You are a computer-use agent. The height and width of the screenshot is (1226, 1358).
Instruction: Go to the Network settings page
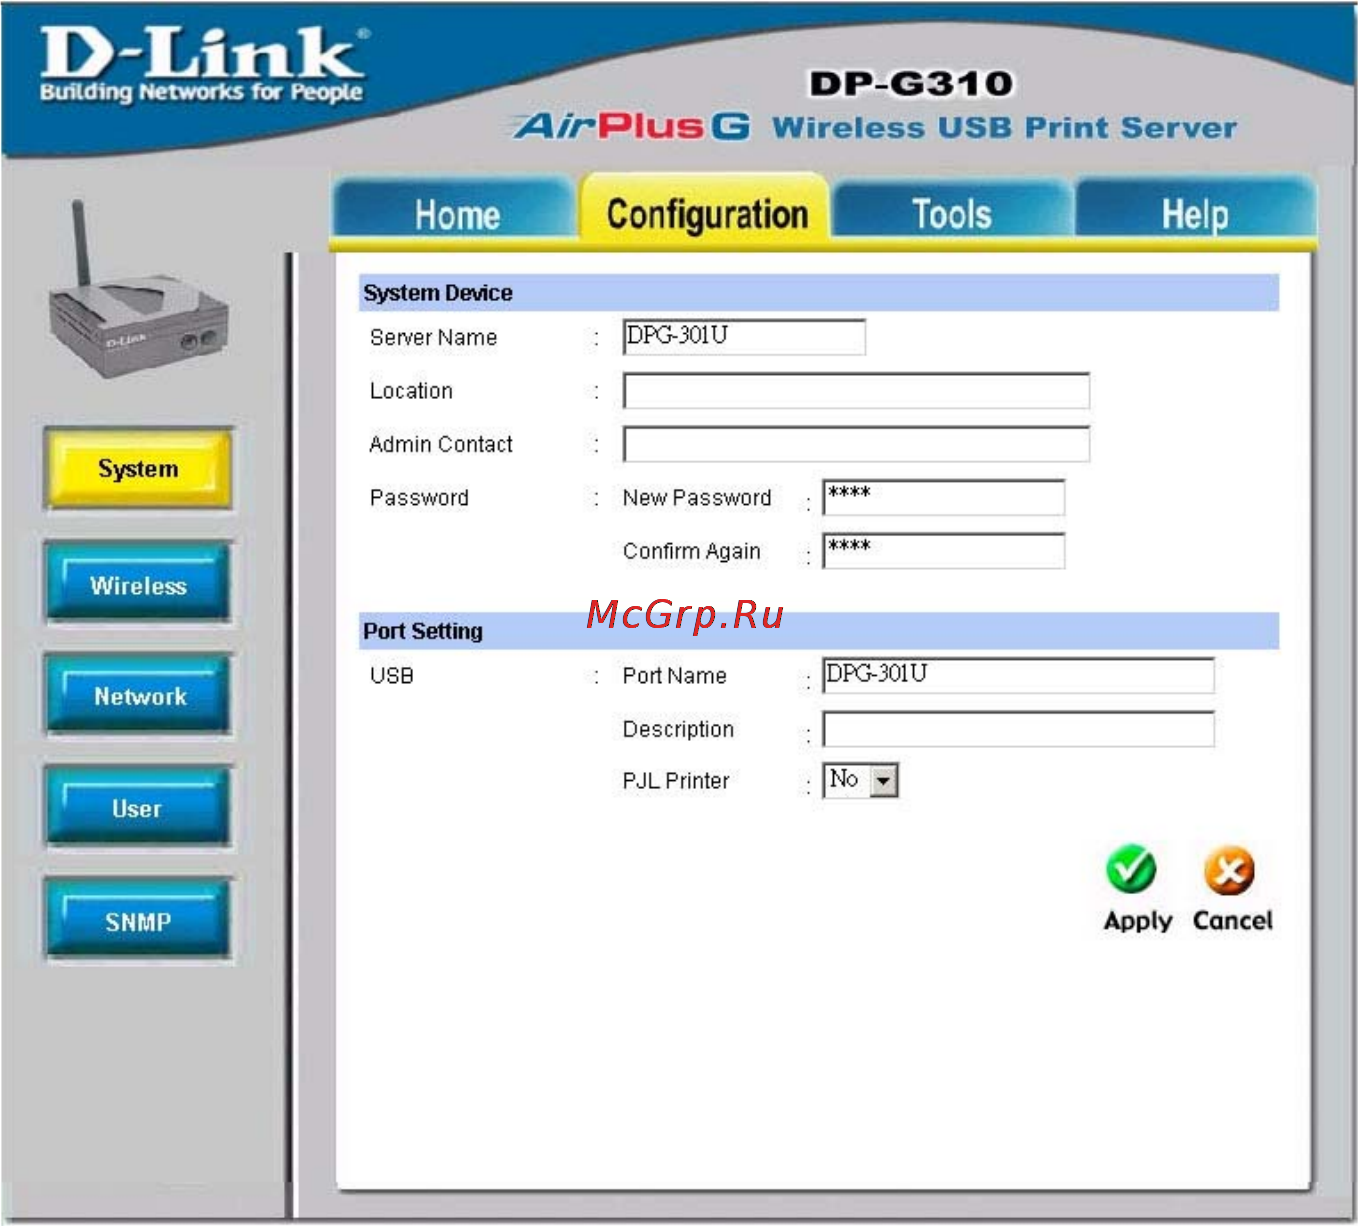(138, 696)
